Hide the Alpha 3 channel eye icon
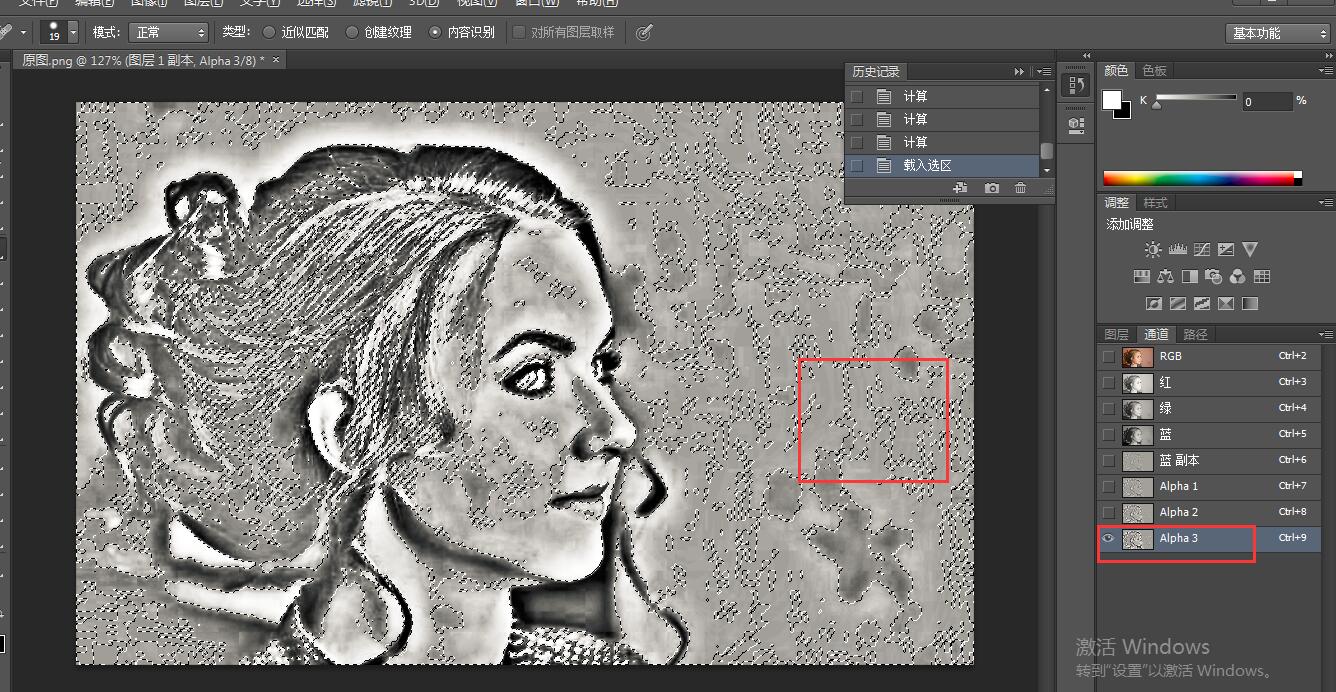This screenshot has width=1336, height=692. click(1108, 538)
